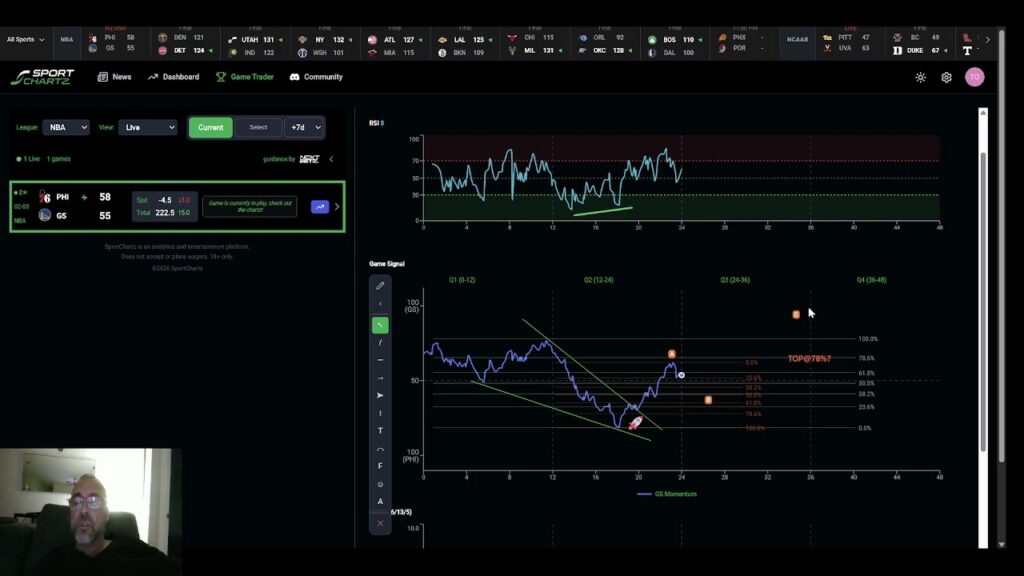This screenshot has height=576, width=1024.
Task: Open the purple chart icon for PHI-GS game
Action: 320,207
